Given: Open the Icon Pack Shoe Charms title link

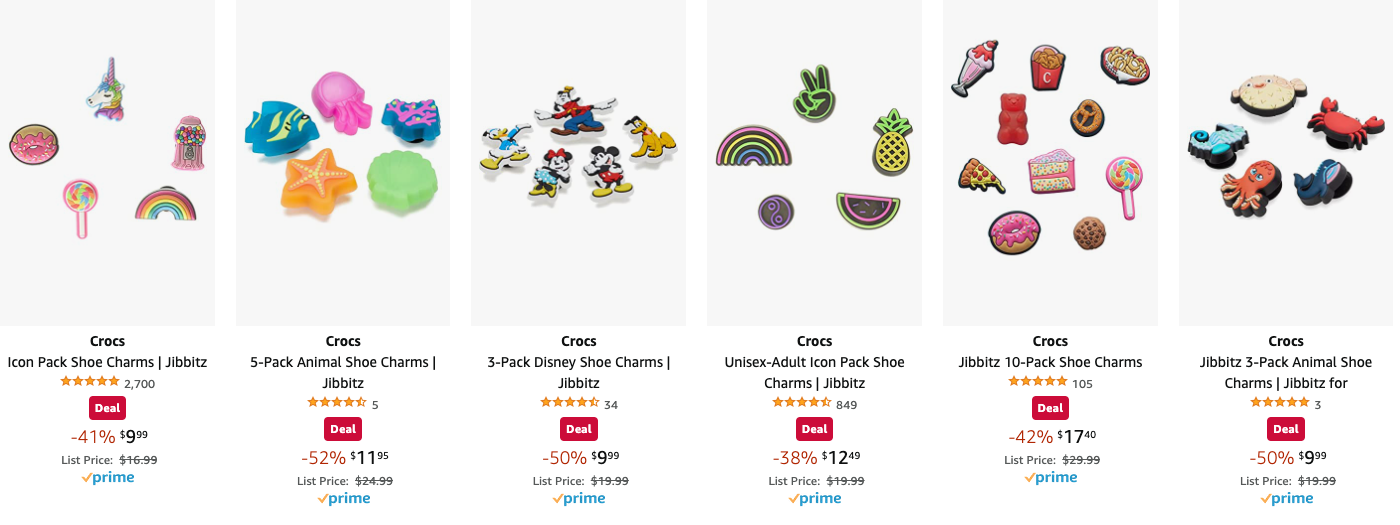Looking at the screenshot, I should click(x=107, y=362).
